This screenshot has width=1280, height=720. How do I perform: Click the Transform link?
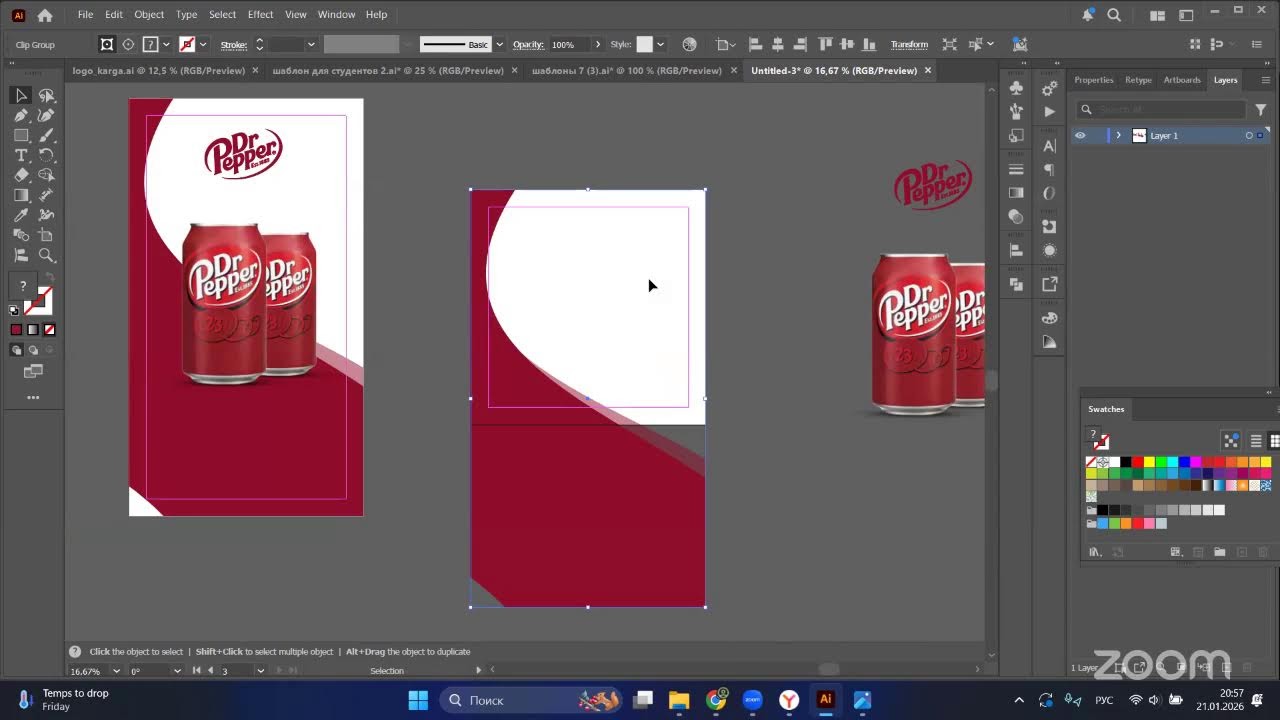tap(909, 45)
